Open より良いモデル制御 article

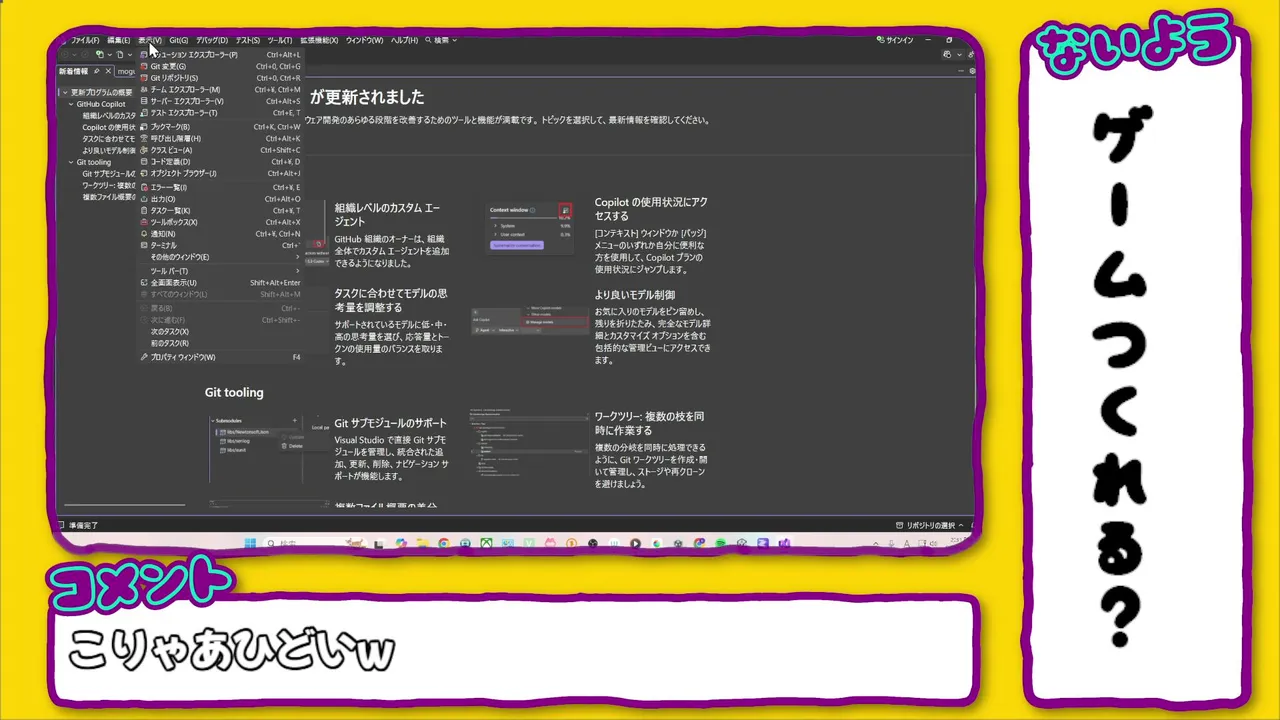pos(635,295)
